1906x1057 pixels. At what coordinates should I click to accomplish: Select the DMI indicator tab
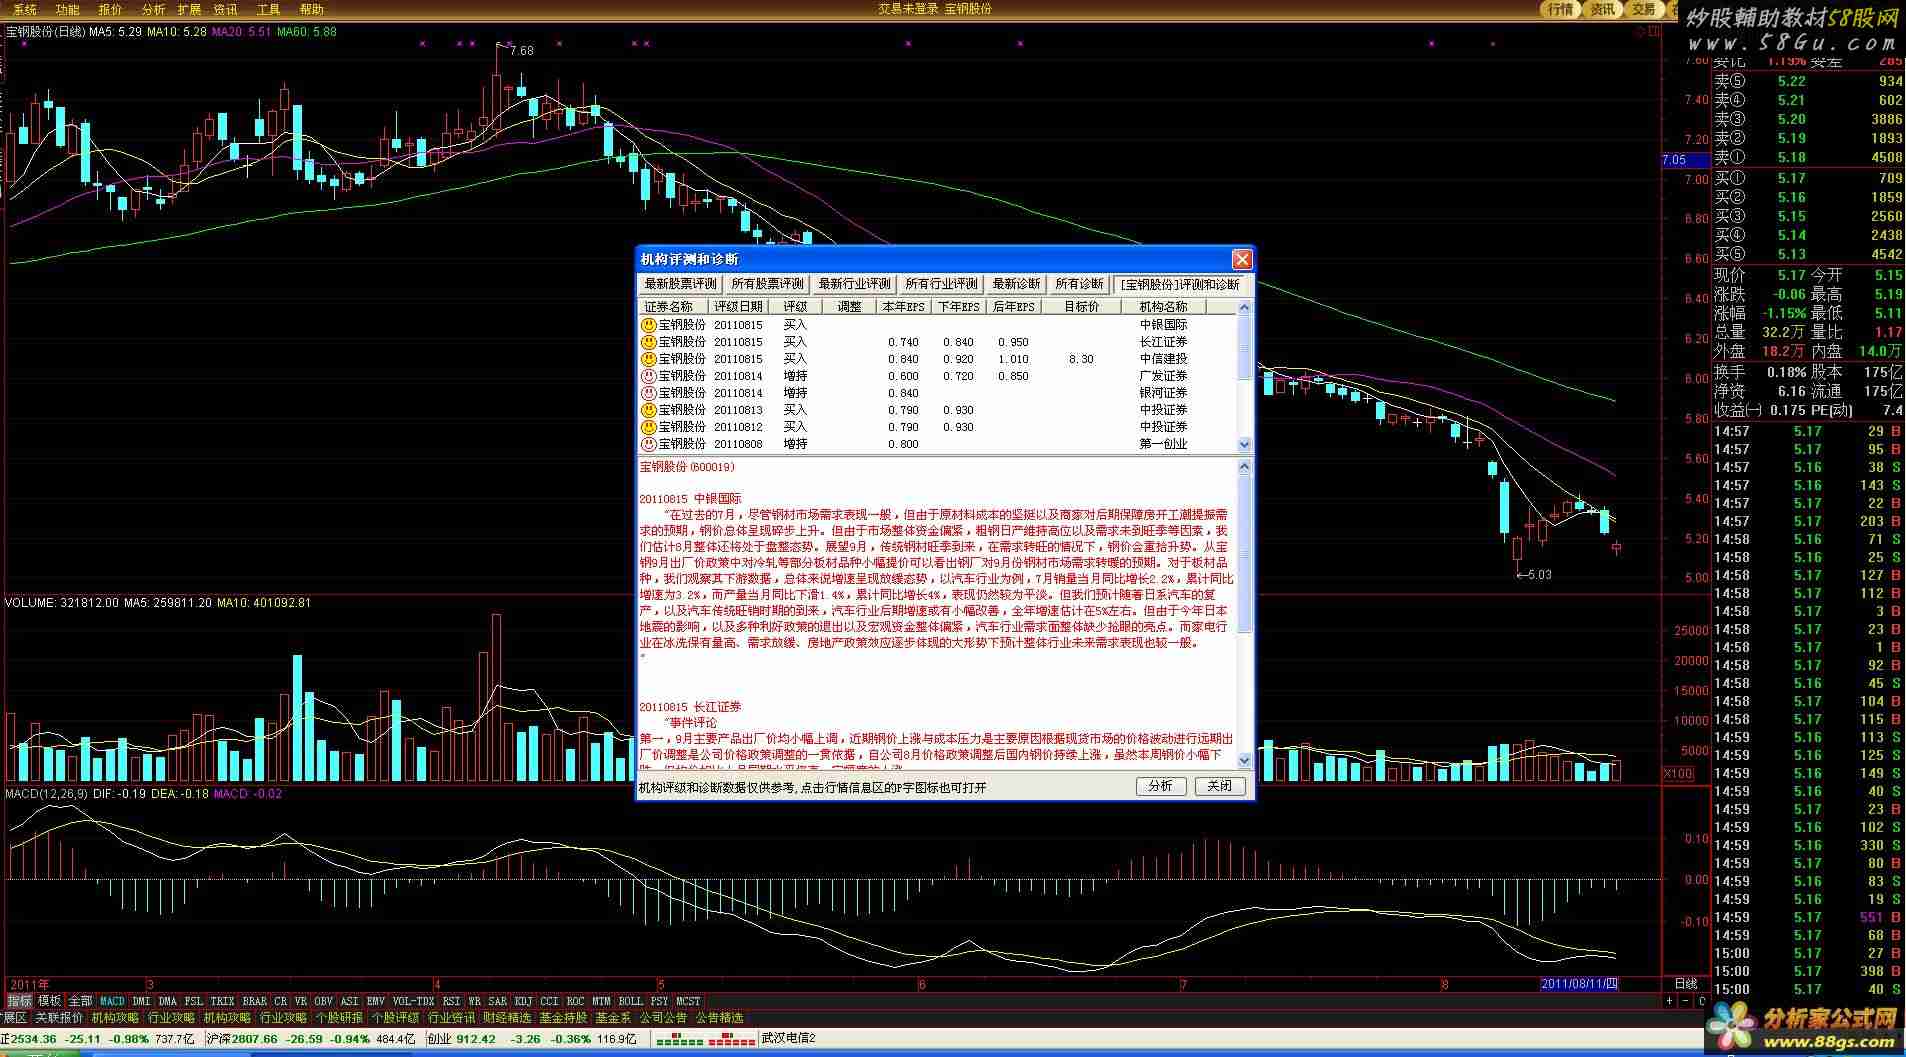pyautogui.click(x=141, y=1001)
